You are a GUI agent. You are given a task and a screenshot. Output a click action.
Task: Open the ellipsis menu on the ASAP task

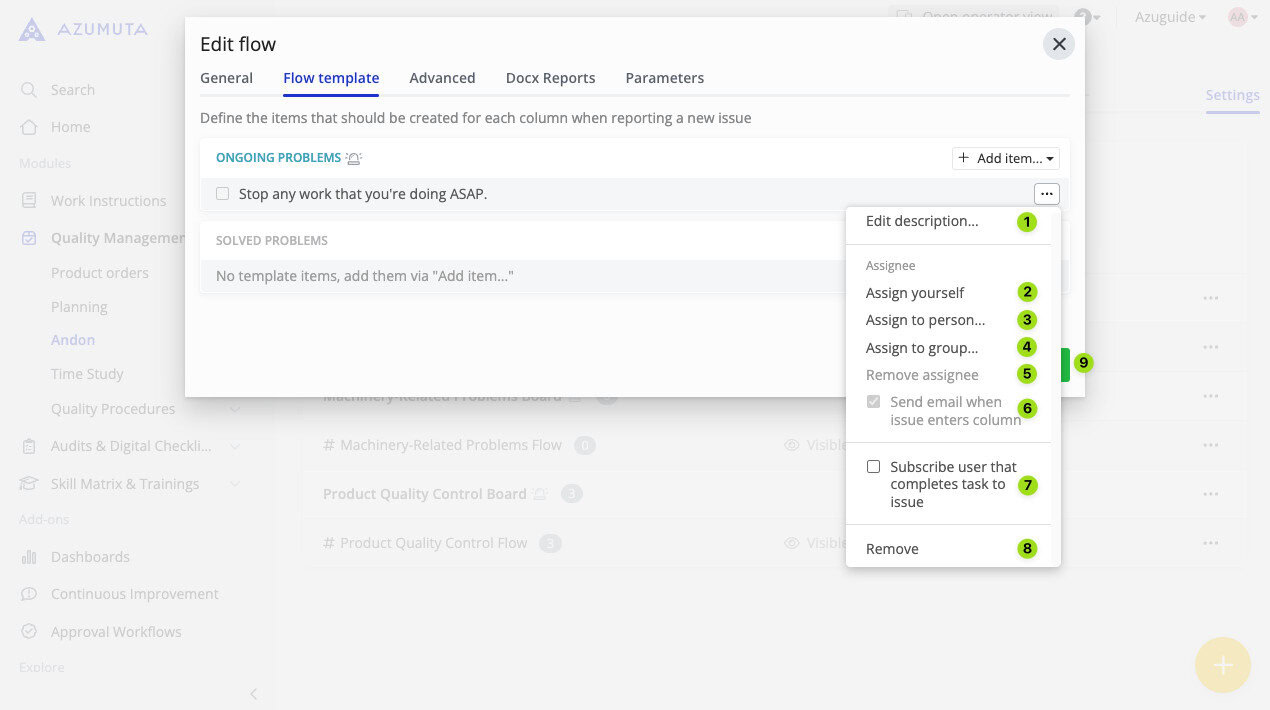coord(1046,193)
